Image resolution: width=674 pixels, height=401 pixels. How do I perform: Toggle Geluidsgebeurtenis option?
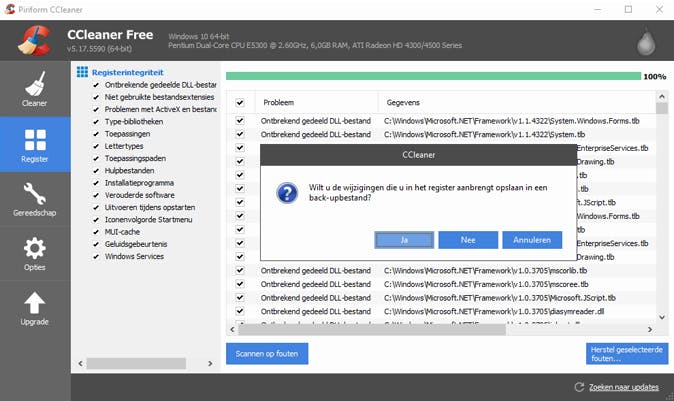[96, 244]
